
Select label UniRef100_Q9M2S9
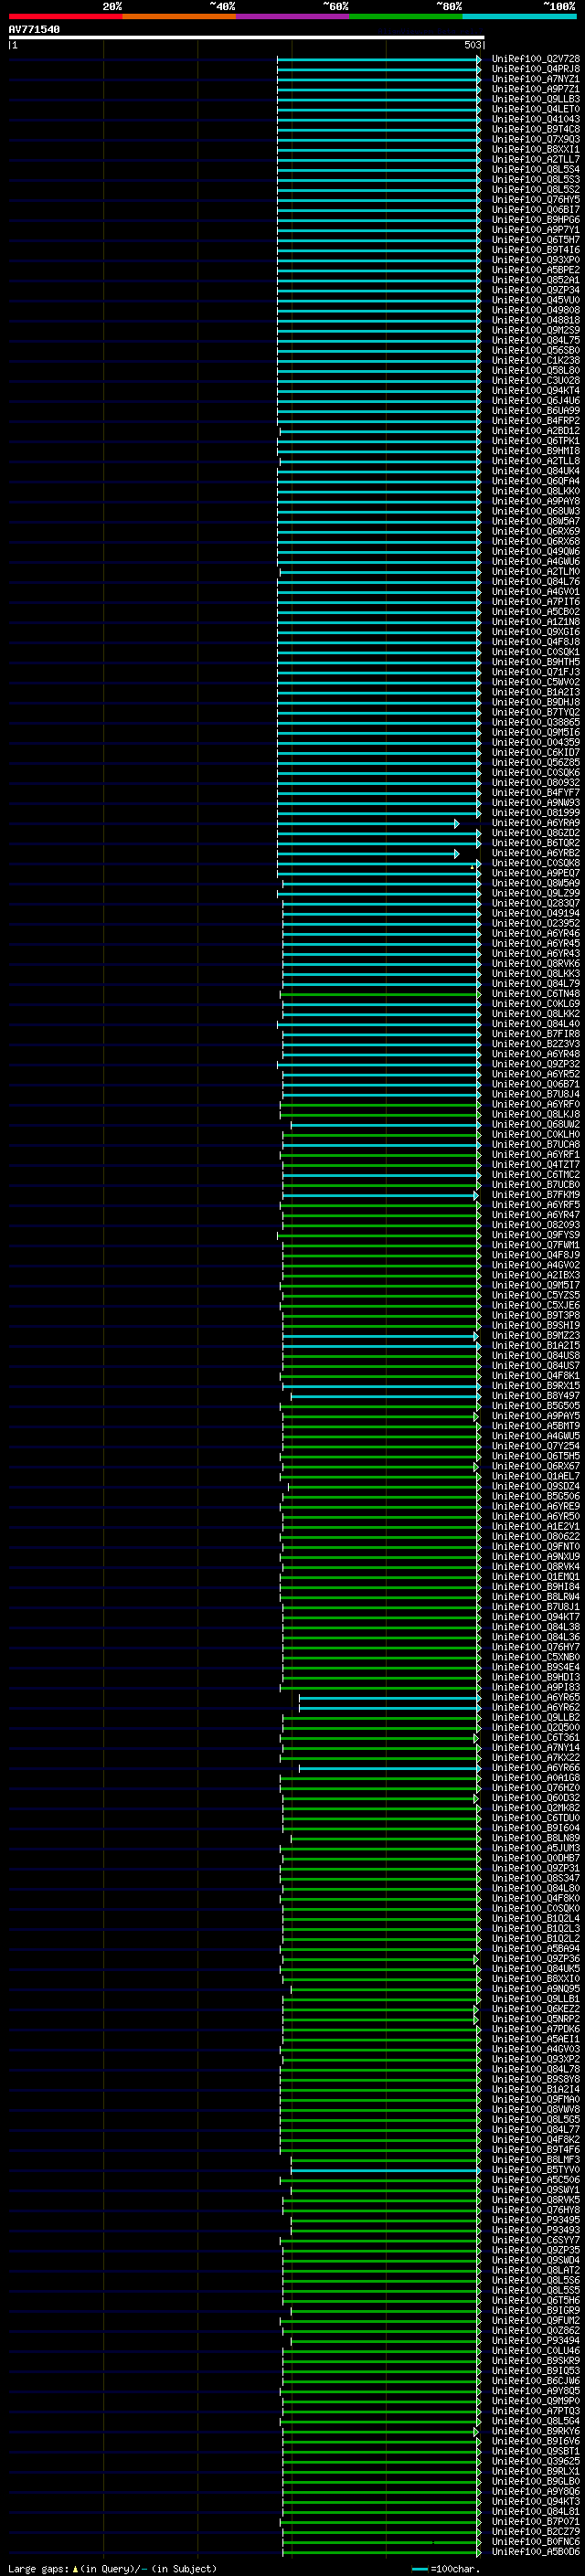coord(535,330)
